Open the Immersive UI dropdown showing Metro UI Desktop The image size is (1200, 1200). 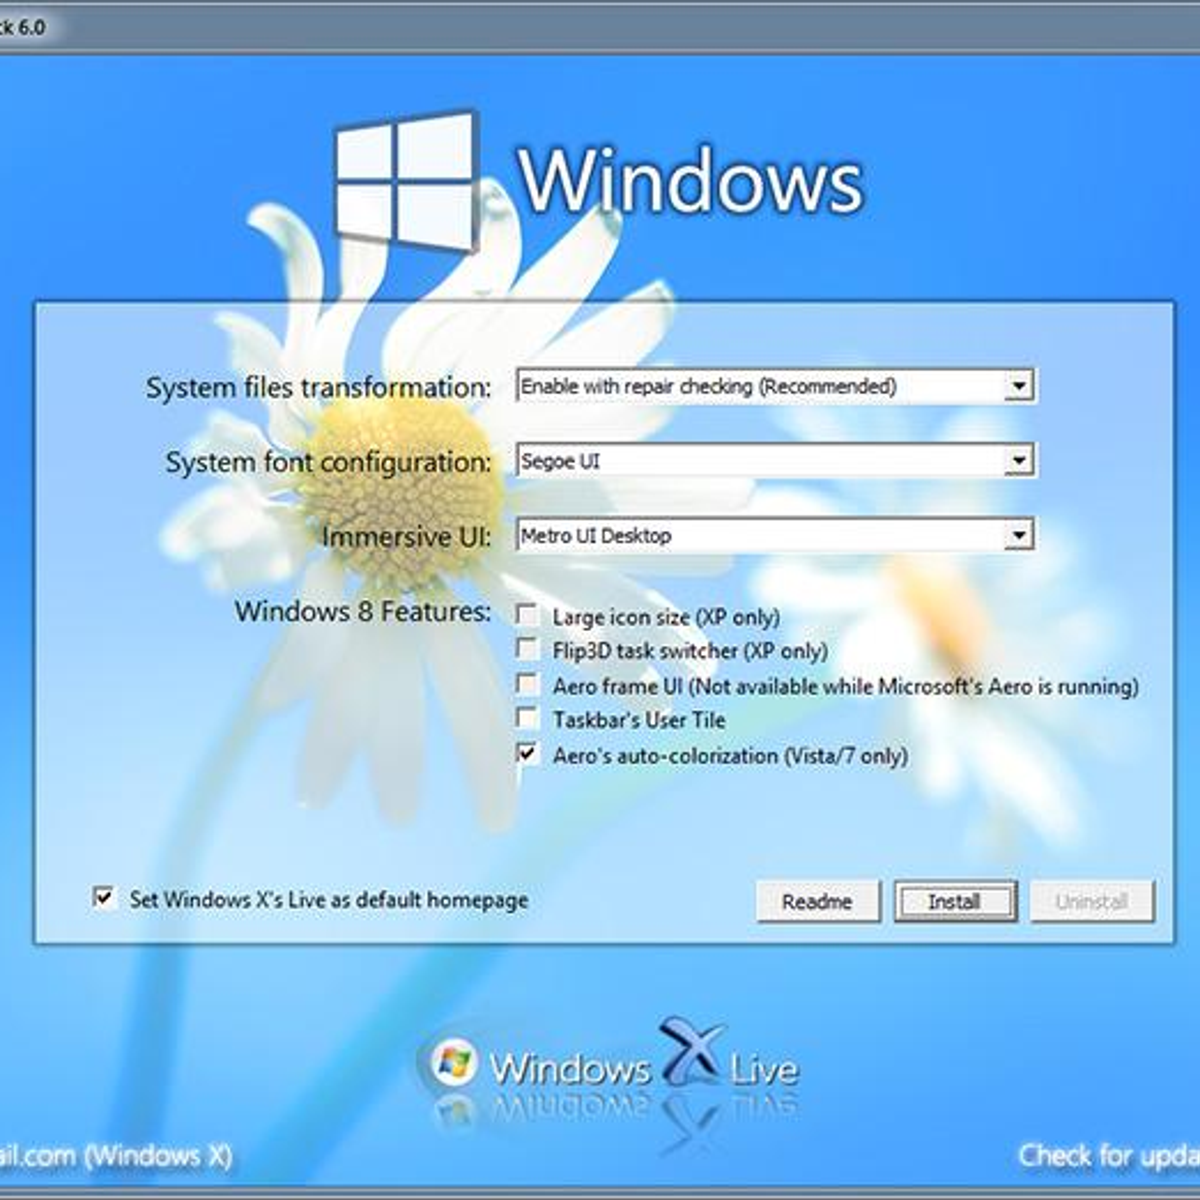(776, 536)
